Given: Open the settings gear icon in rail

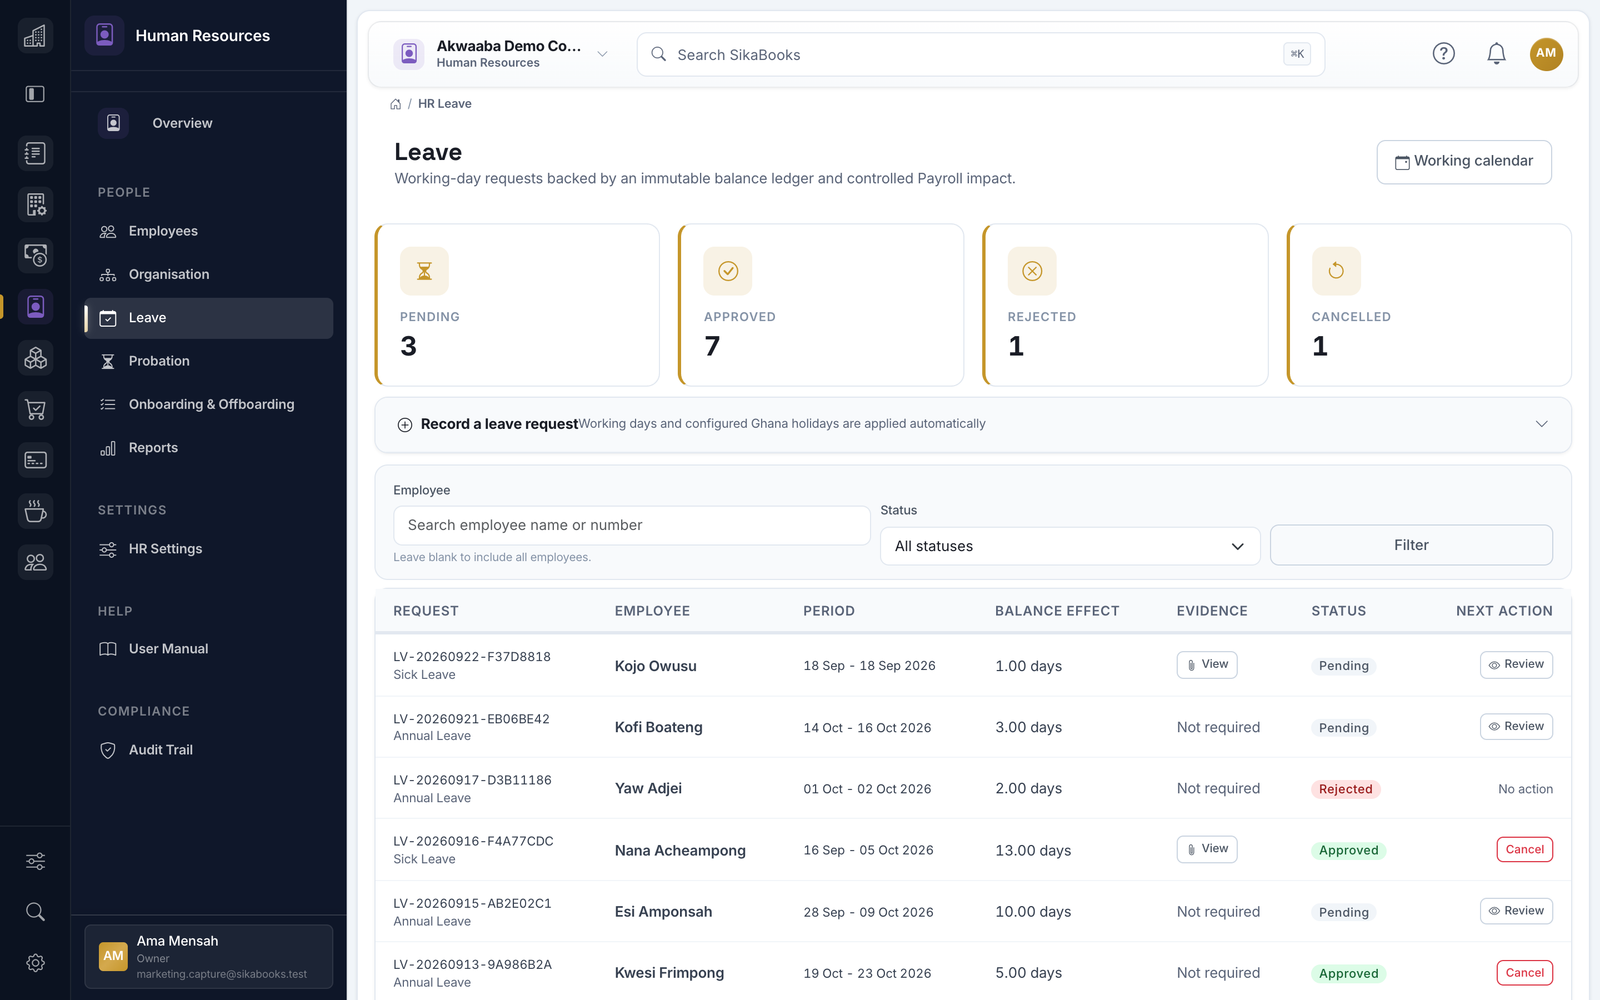Looking at the screenshot, I should (x=35, y=963).
